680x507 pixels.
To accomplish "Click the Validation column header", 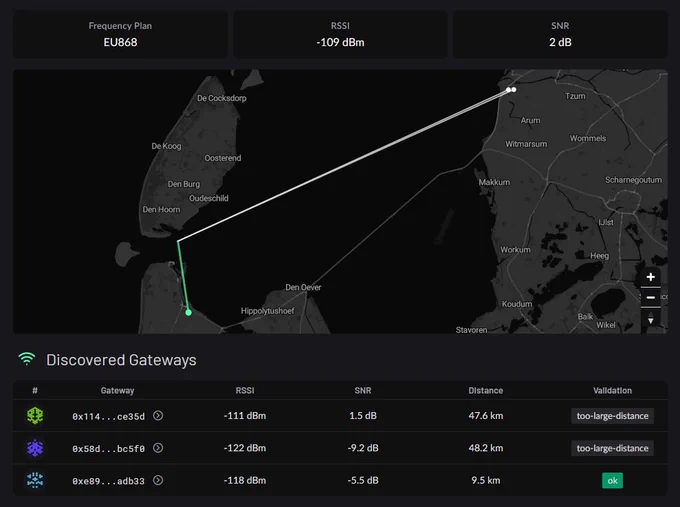I will 612,390.
